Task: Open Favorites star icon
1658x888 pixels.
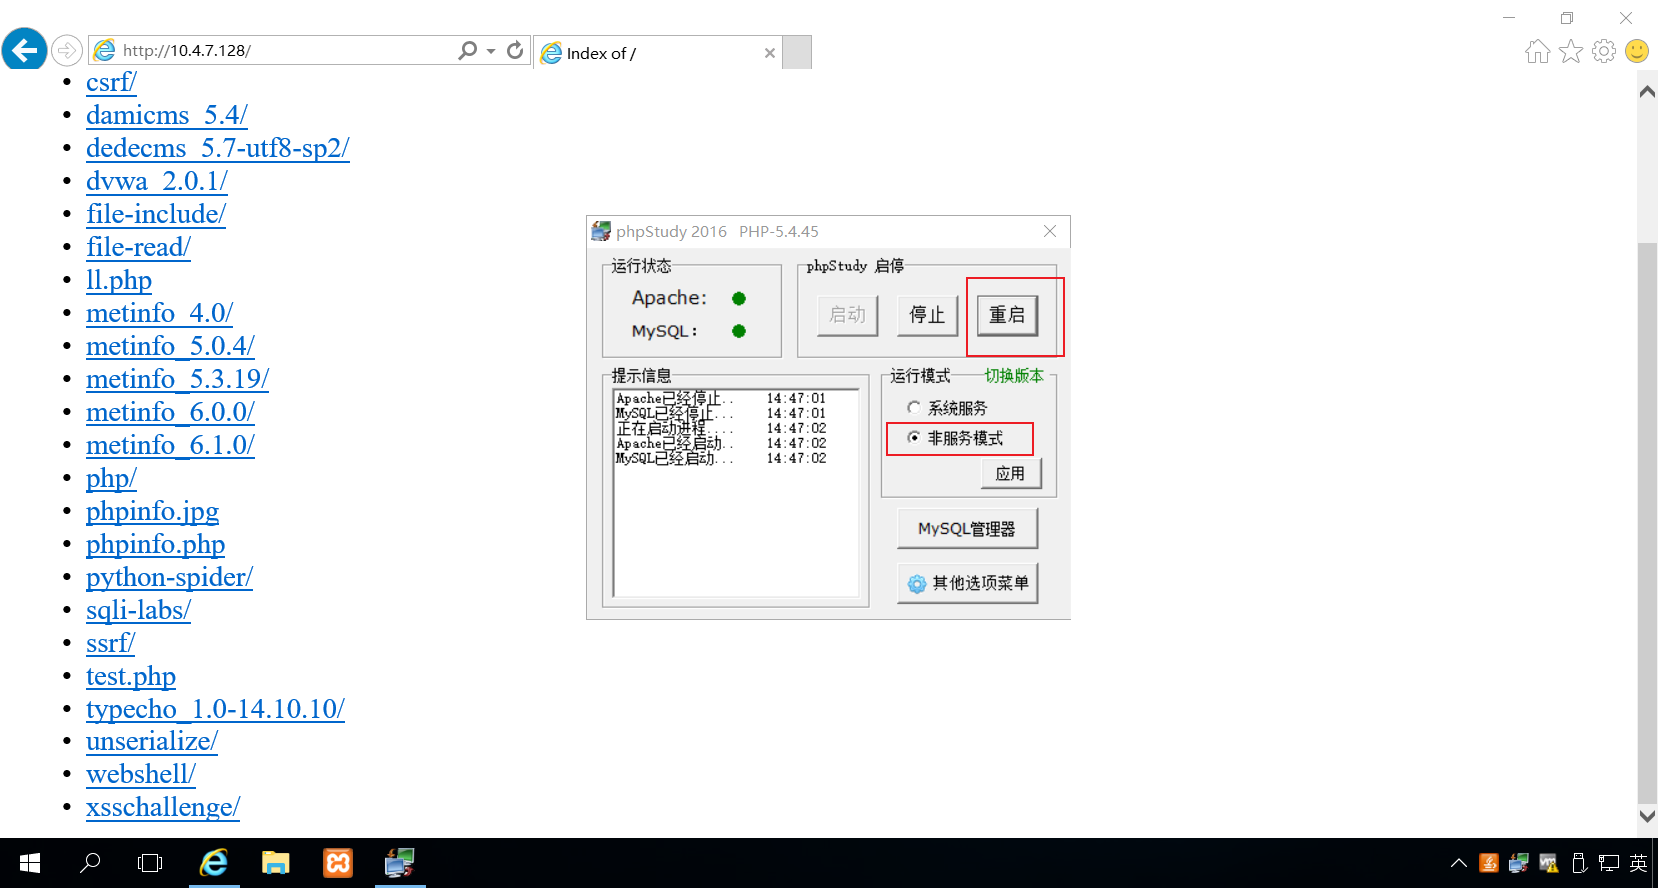Action: (1571, 51)
